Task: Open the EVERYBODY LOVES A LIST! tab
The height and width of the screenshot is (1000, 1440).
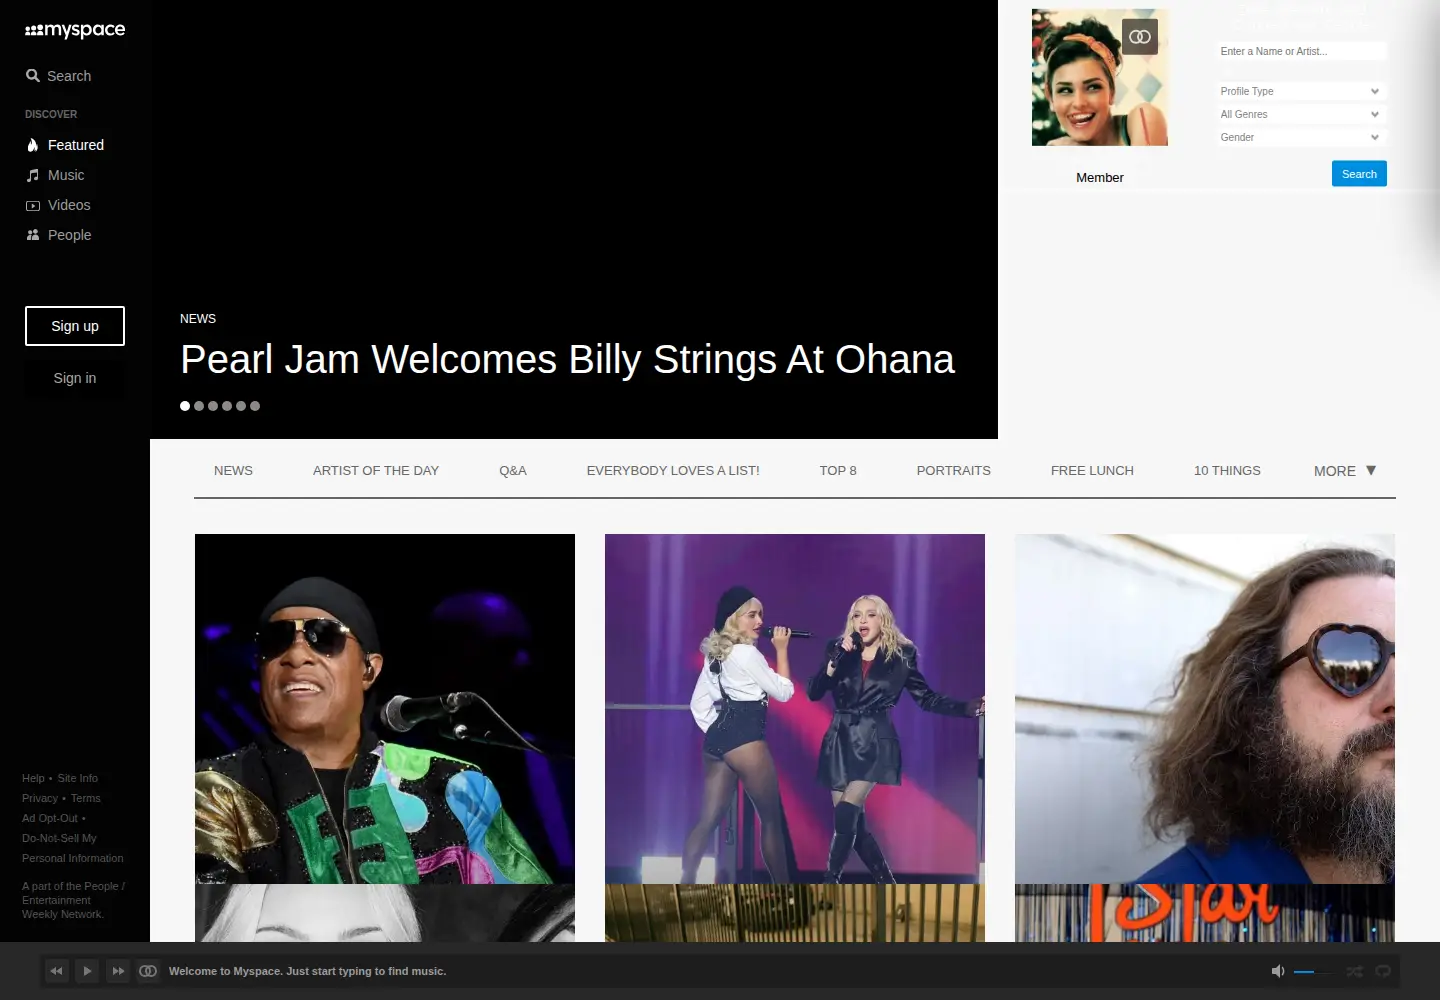Action: tap(673, 471)
